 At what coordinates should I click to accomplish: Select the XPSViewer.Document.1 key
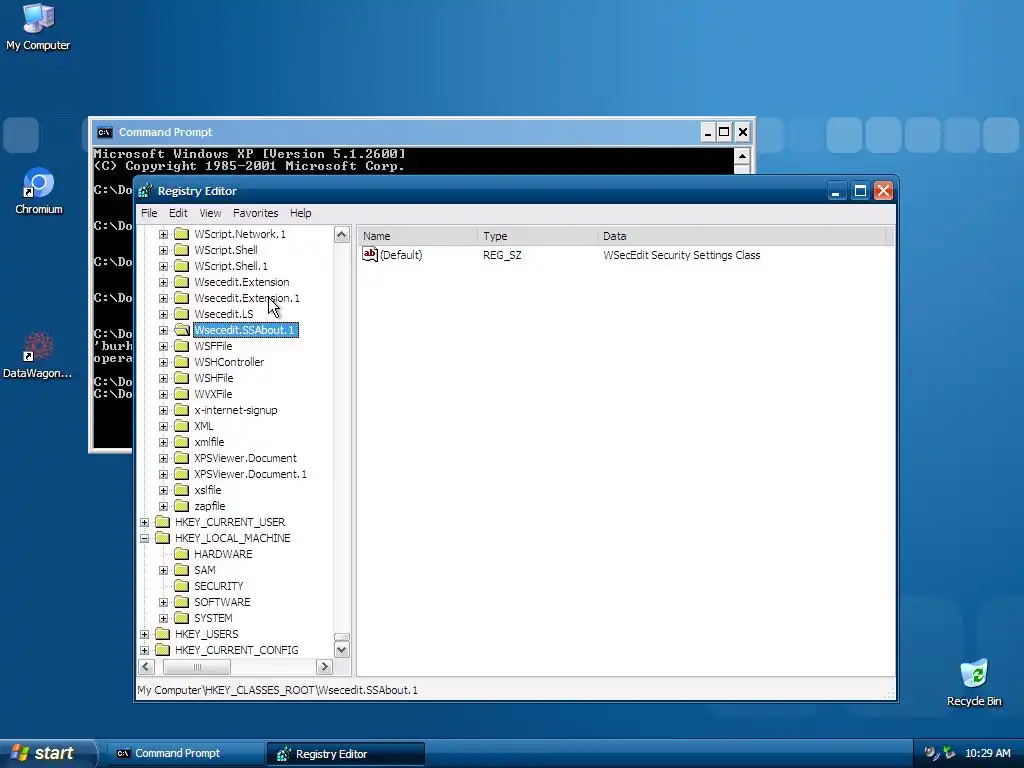[x=250, y=474]
